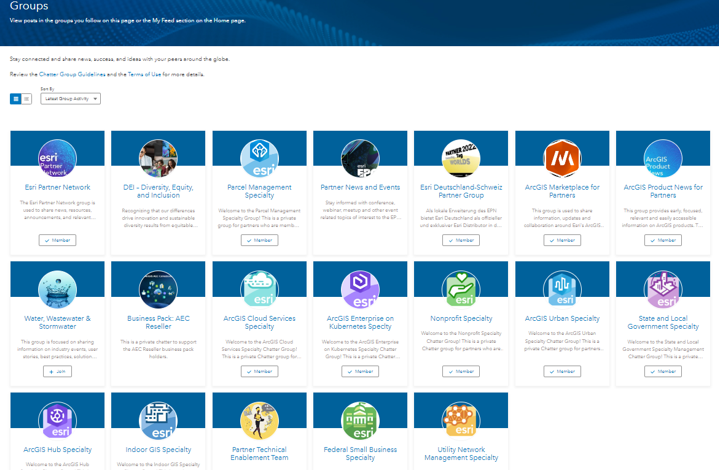This screenshot has height=470, width=719.
Task: Toggle Member status for Esri Partner Network
Action: point(57,240)
